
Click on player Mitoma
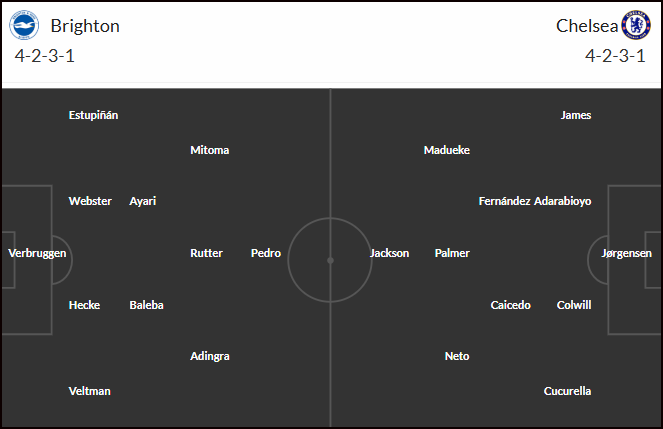click(x=210, y=150)
